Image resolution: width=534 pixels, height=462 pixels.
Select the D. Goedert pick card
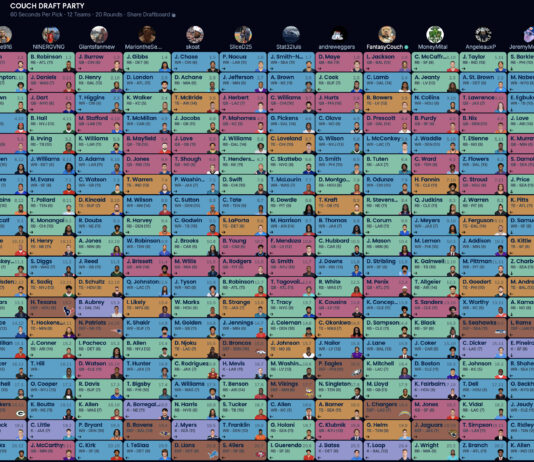483,287
